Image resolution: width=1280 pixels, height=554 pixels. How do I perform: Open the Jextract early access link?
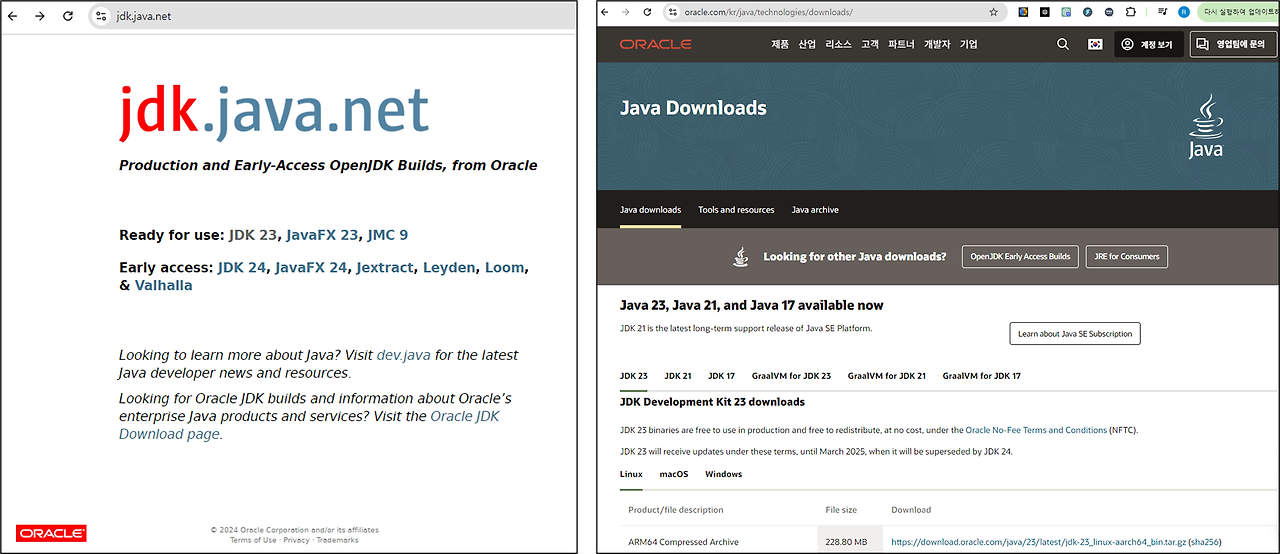pos(385,267)
